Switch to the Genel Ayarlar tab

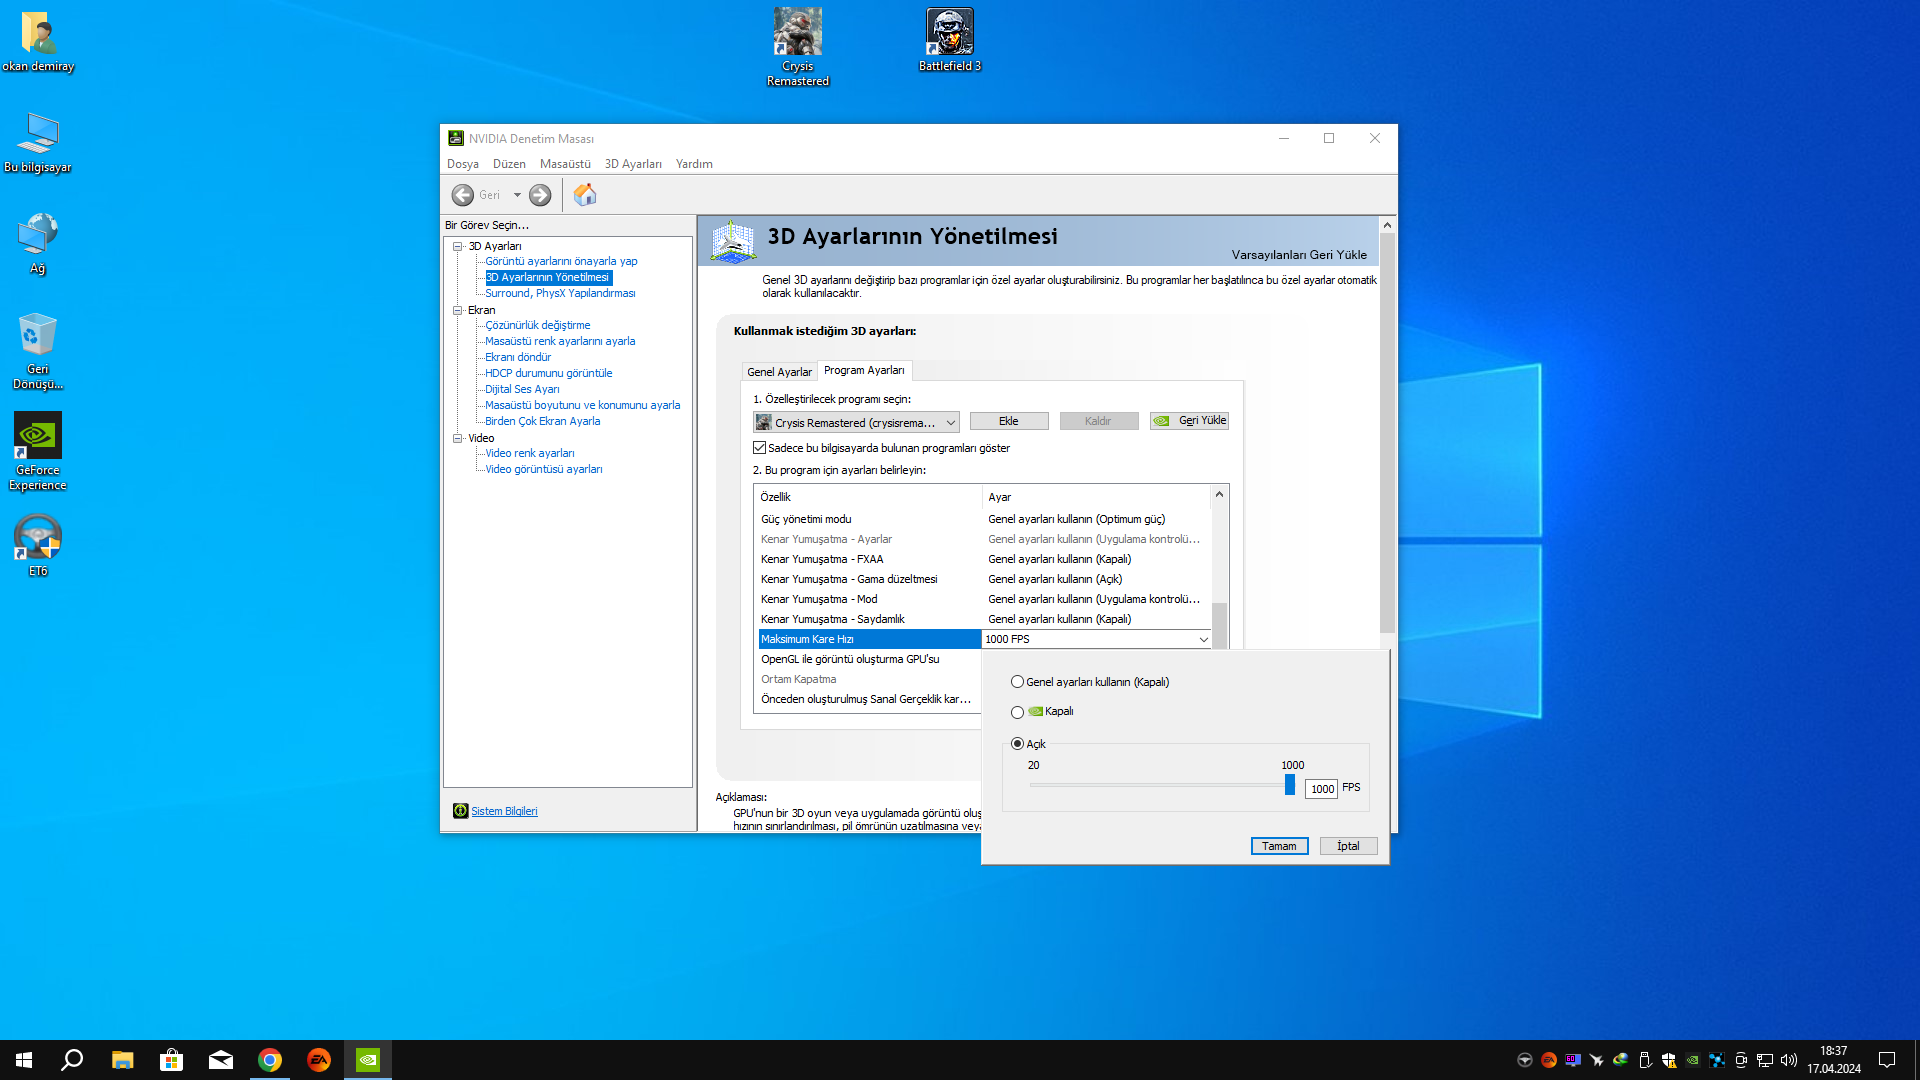pos(779,371)
